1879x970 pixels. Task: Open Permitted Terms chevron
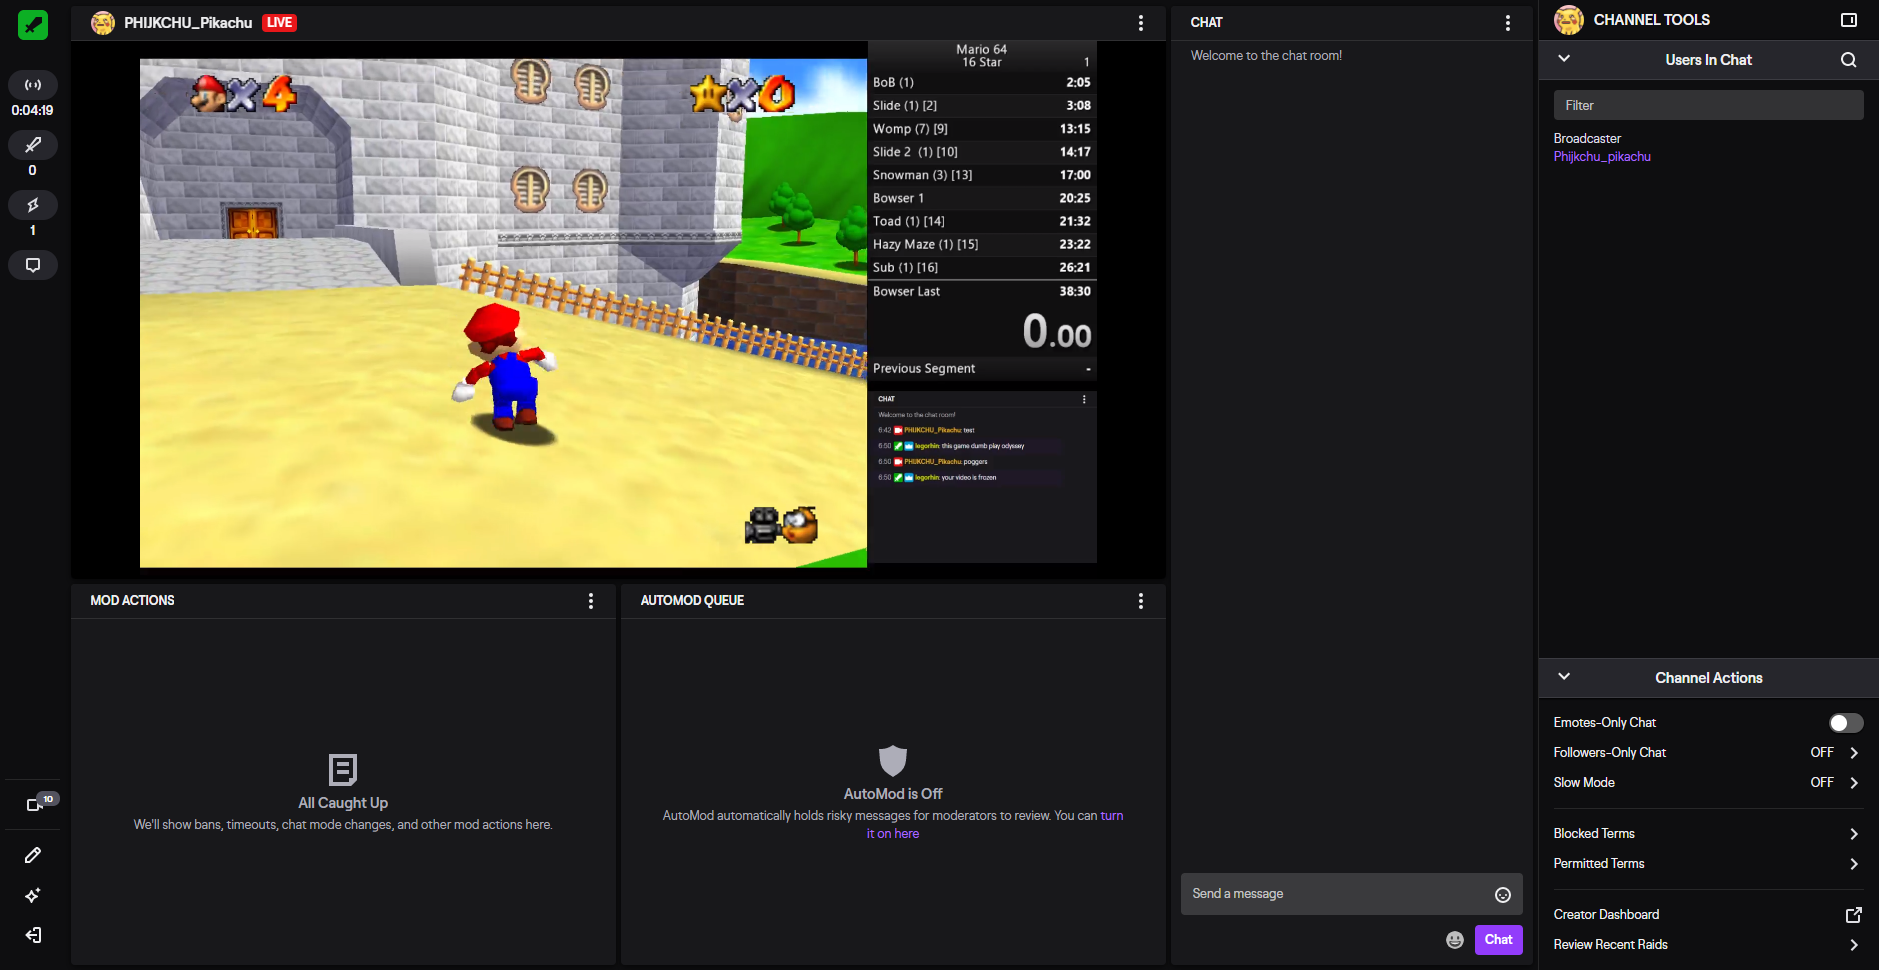tap(1854, 864)
